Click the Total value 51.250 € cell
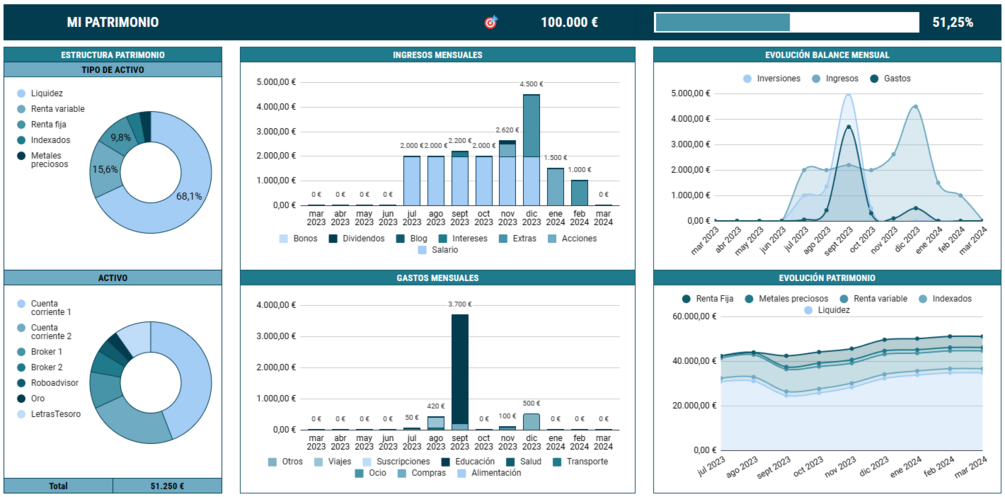Screen dimensions: 1005x497 tap(167, 486)
